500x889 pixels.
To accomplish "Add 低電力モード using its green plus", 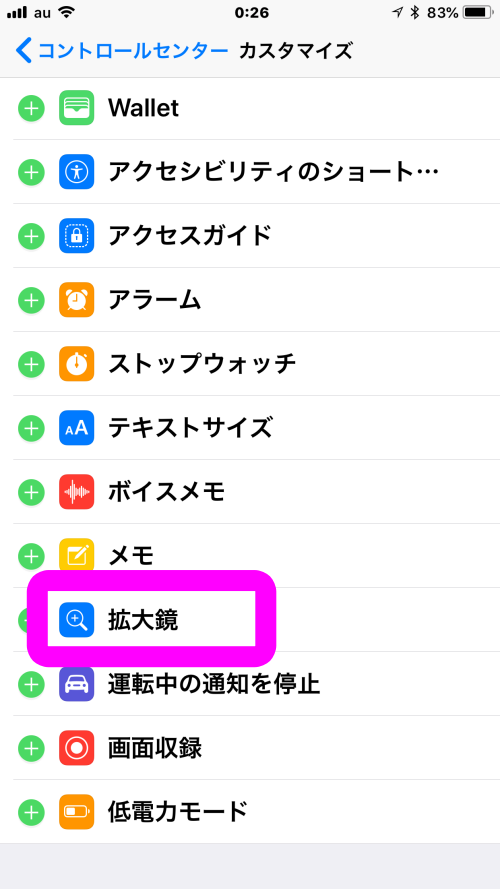I will pos(31,812).
